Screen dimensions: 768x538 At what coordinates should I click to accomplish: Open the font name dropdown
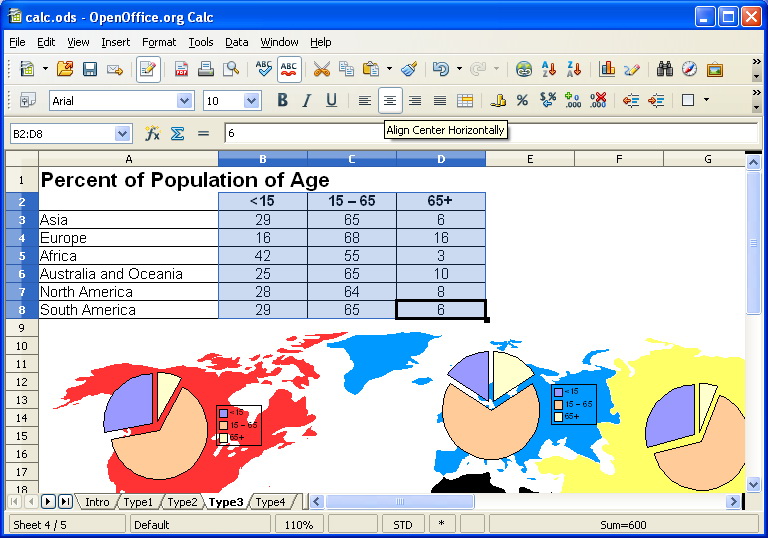(x=184, y=100)
